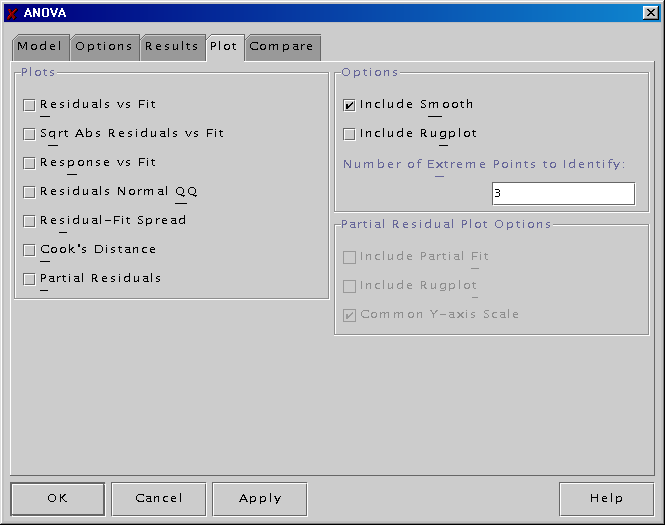
Task: Close the ANOVA dialog window
Action: (x=650, y=13)
